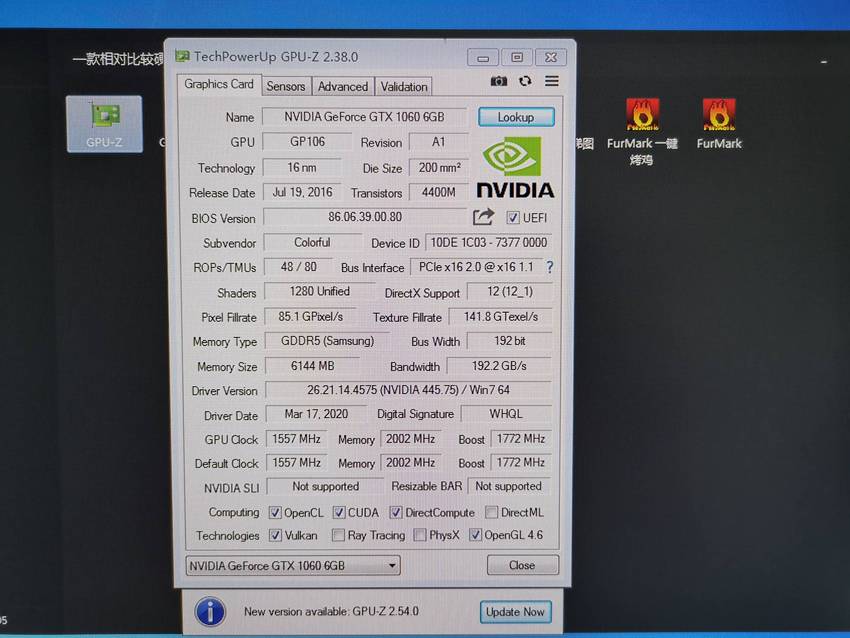Select the GPU-Z desktop shortcut icon
850x638 pixels.
[x=105, y=124]
